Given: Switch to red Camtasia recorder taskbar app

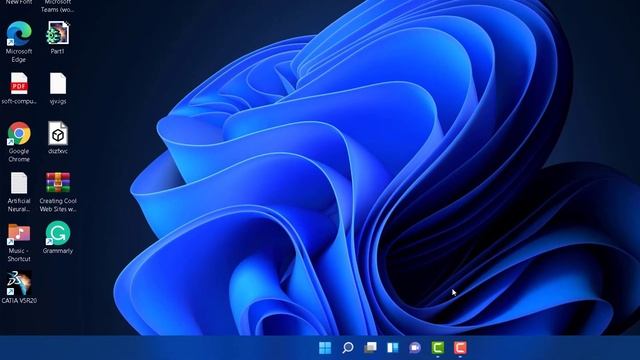Looking at the screenshot, I should click(x=460, y=348).
